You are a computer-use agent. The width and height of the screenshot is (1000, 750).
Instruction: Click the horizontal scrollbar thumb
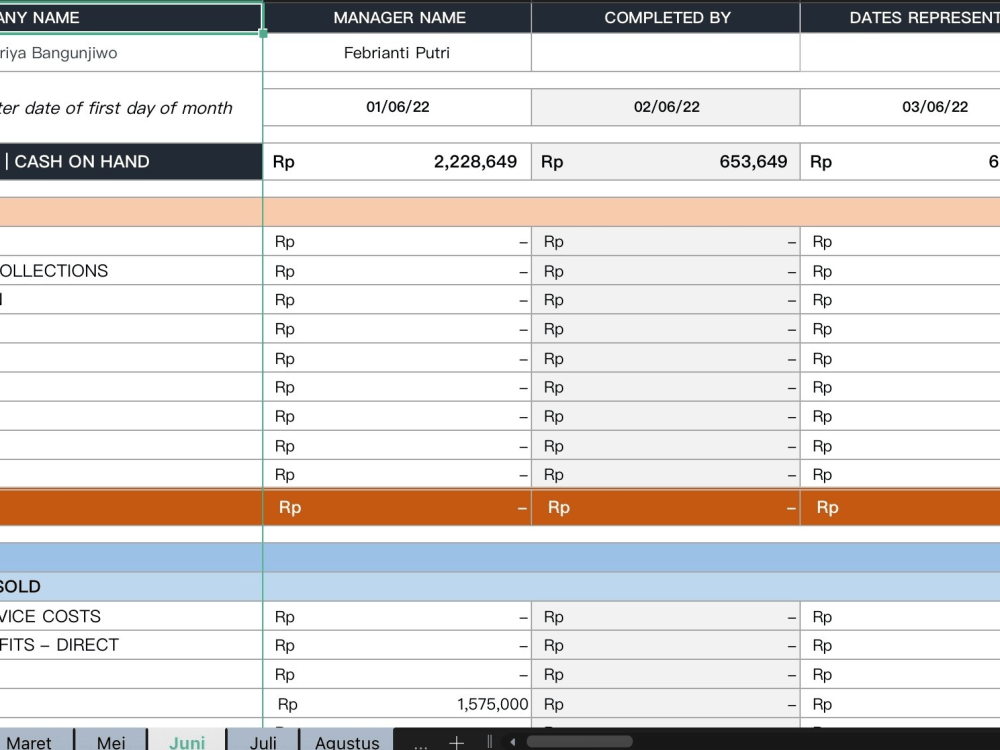click(x=579, y=742)
